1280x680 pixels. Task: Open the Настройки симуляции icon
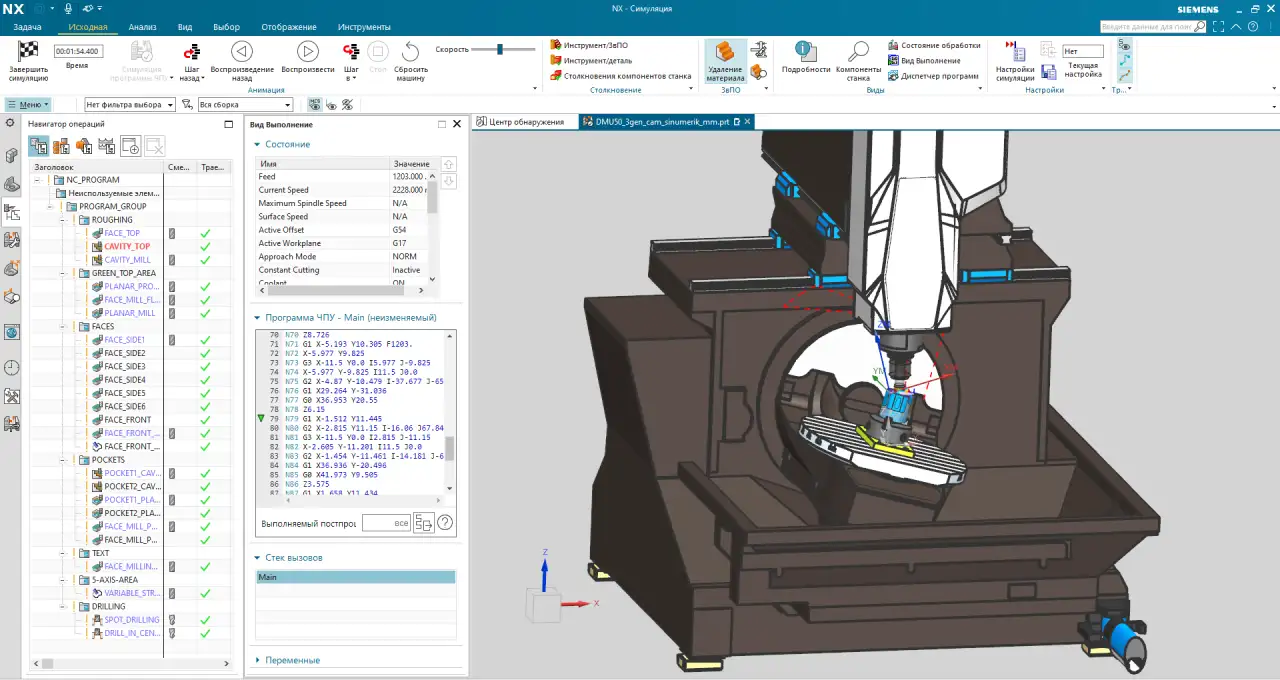(x=1015, y=51)
